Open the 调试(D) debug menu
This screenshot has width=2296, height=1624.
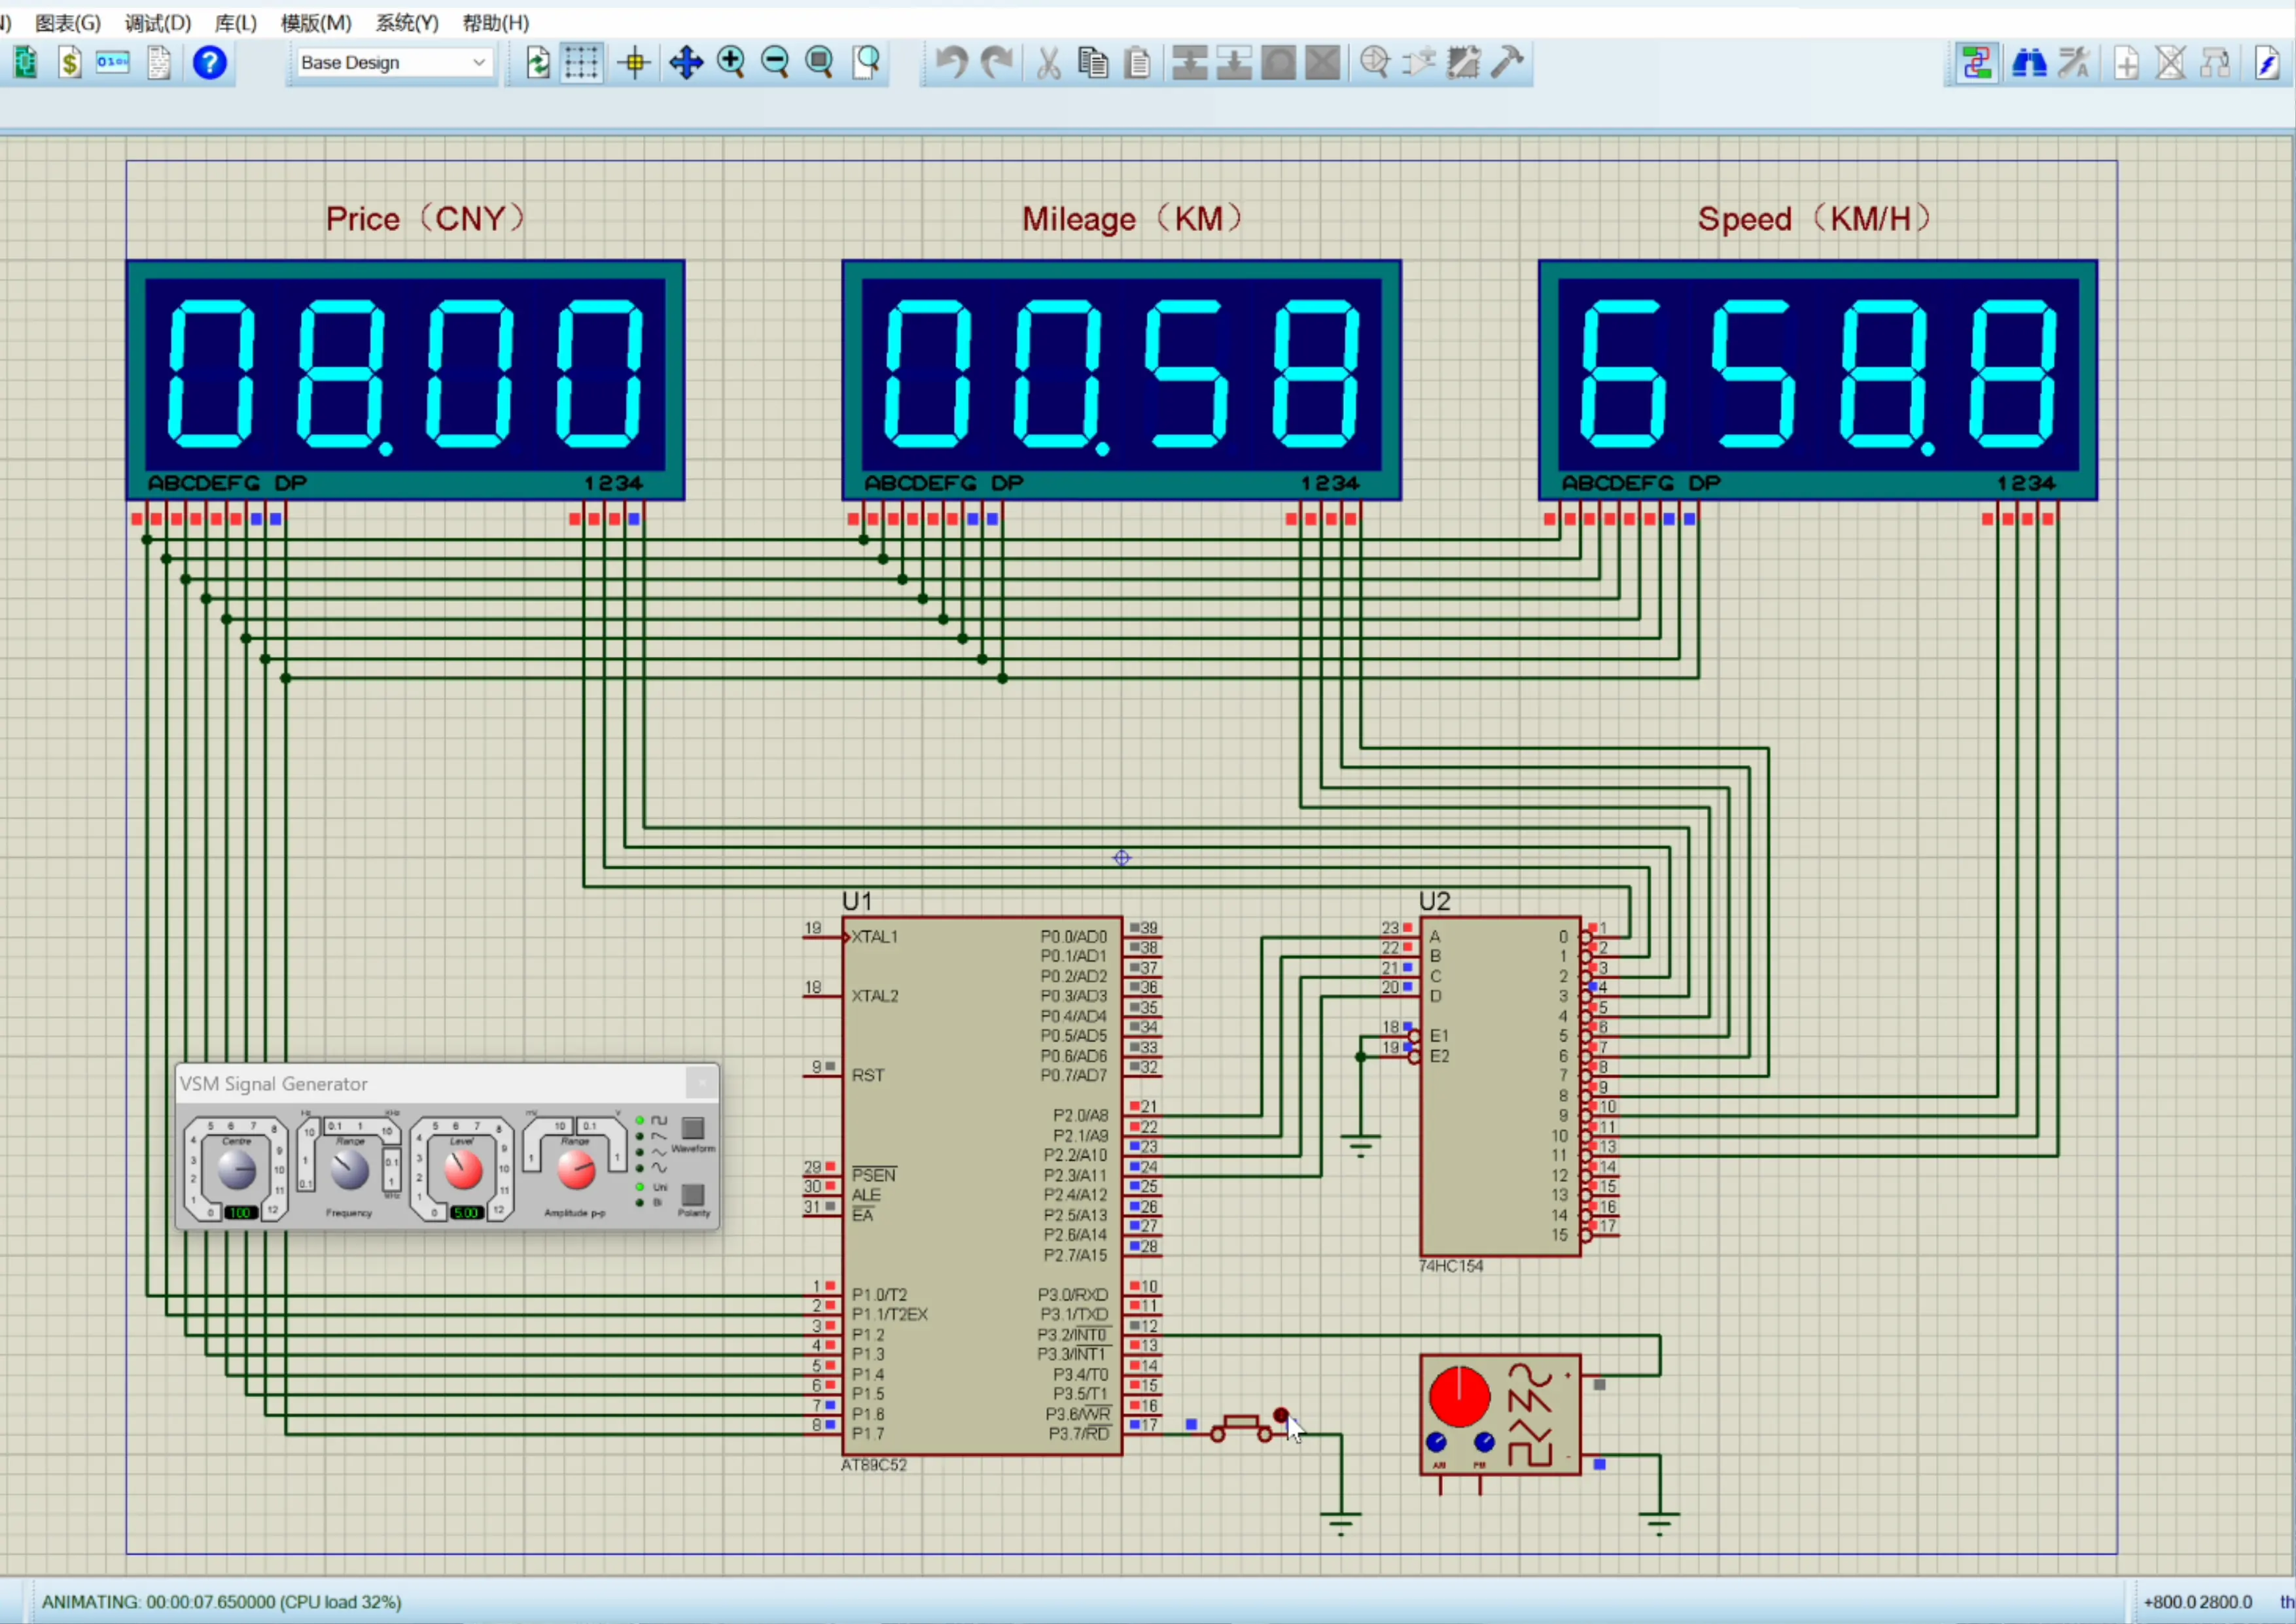tap(157, 22)
